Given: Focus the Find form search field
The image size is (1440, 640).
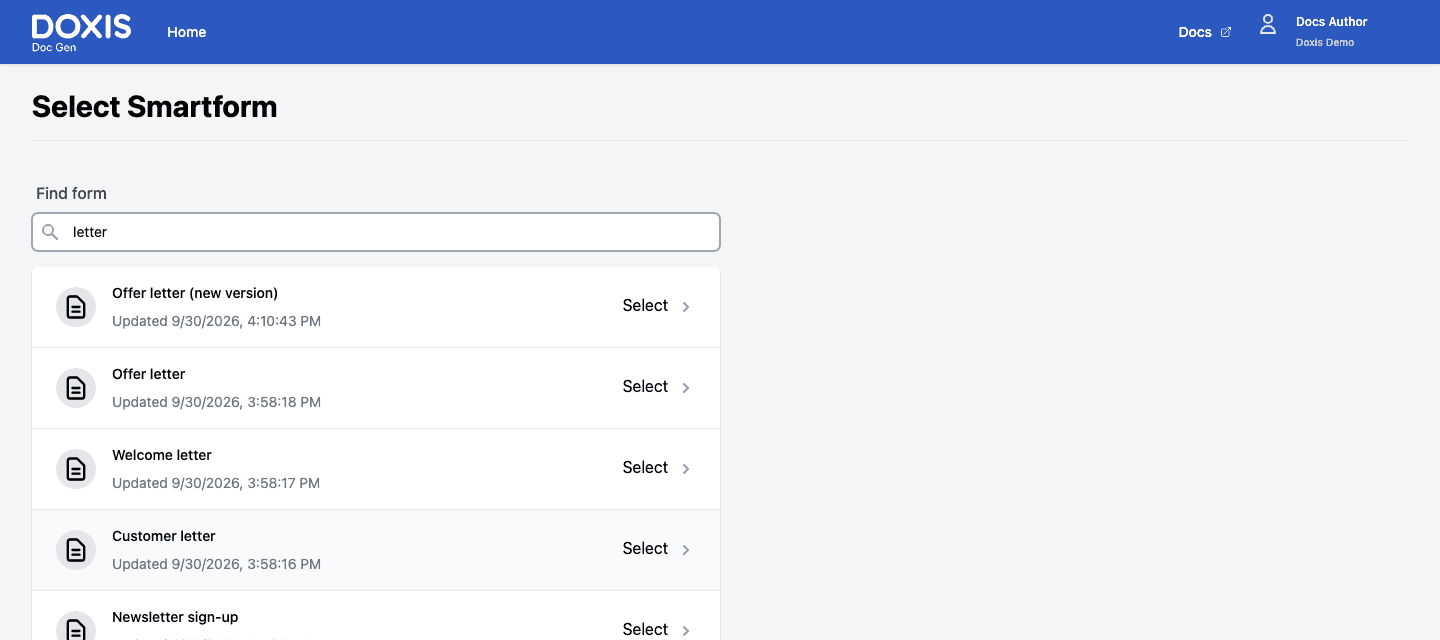Looking at the screenshot, I should (x=376, y=232).
